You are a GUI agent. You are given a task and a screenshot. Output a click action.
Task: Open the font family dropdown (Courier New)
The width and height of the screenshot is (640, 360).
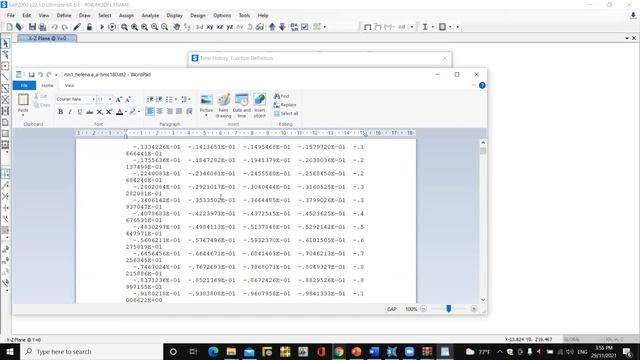[x=93, y=99]
